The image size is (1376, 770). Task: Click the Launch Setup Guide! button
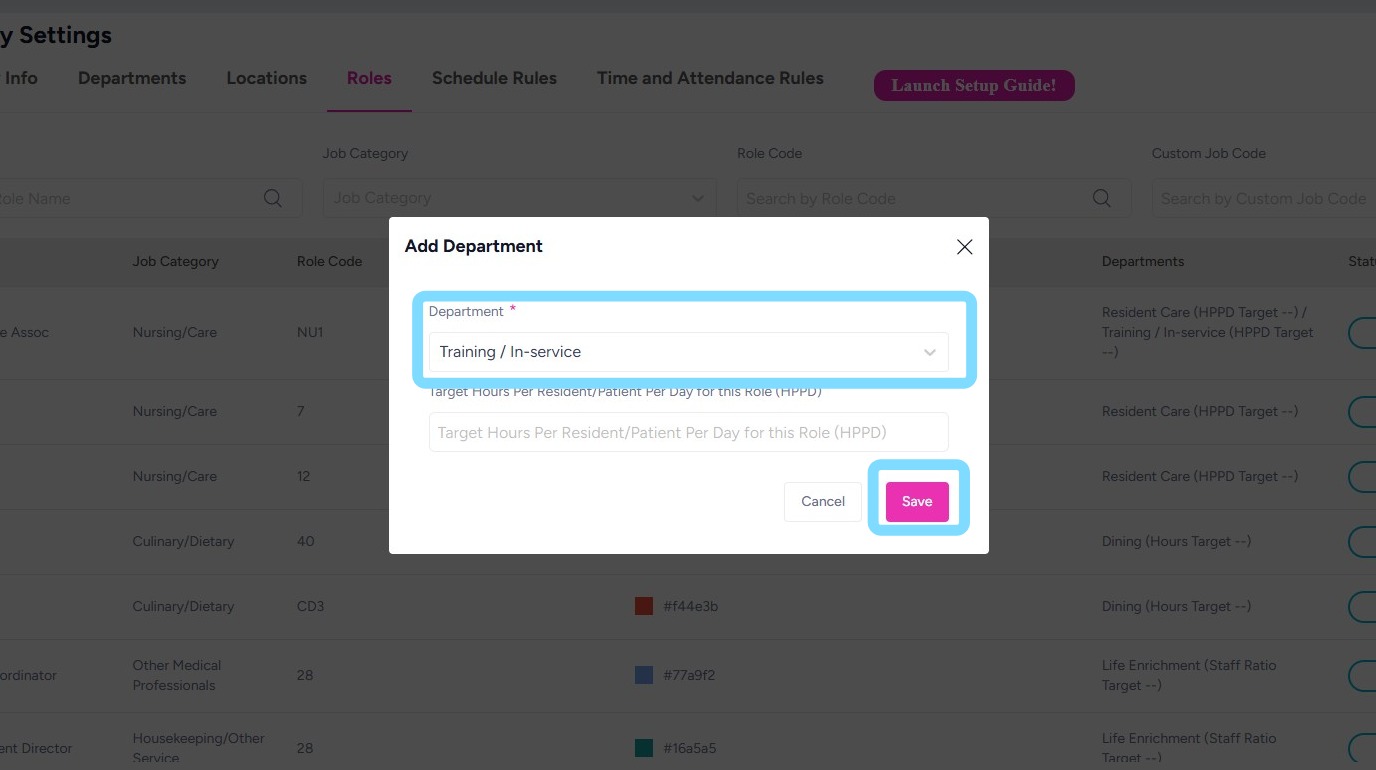click(973, 85)
